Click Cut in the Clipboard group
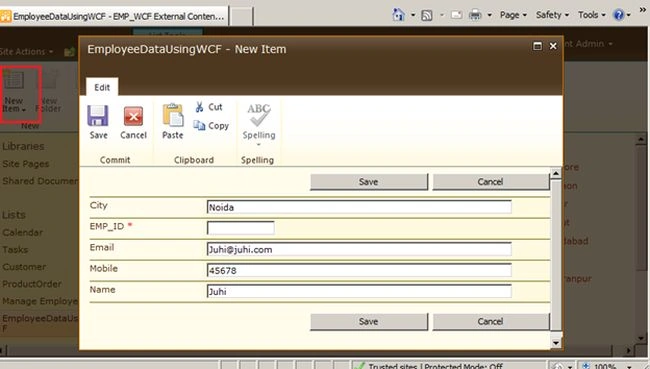This screenshot has width=650, height=369. 209,107
